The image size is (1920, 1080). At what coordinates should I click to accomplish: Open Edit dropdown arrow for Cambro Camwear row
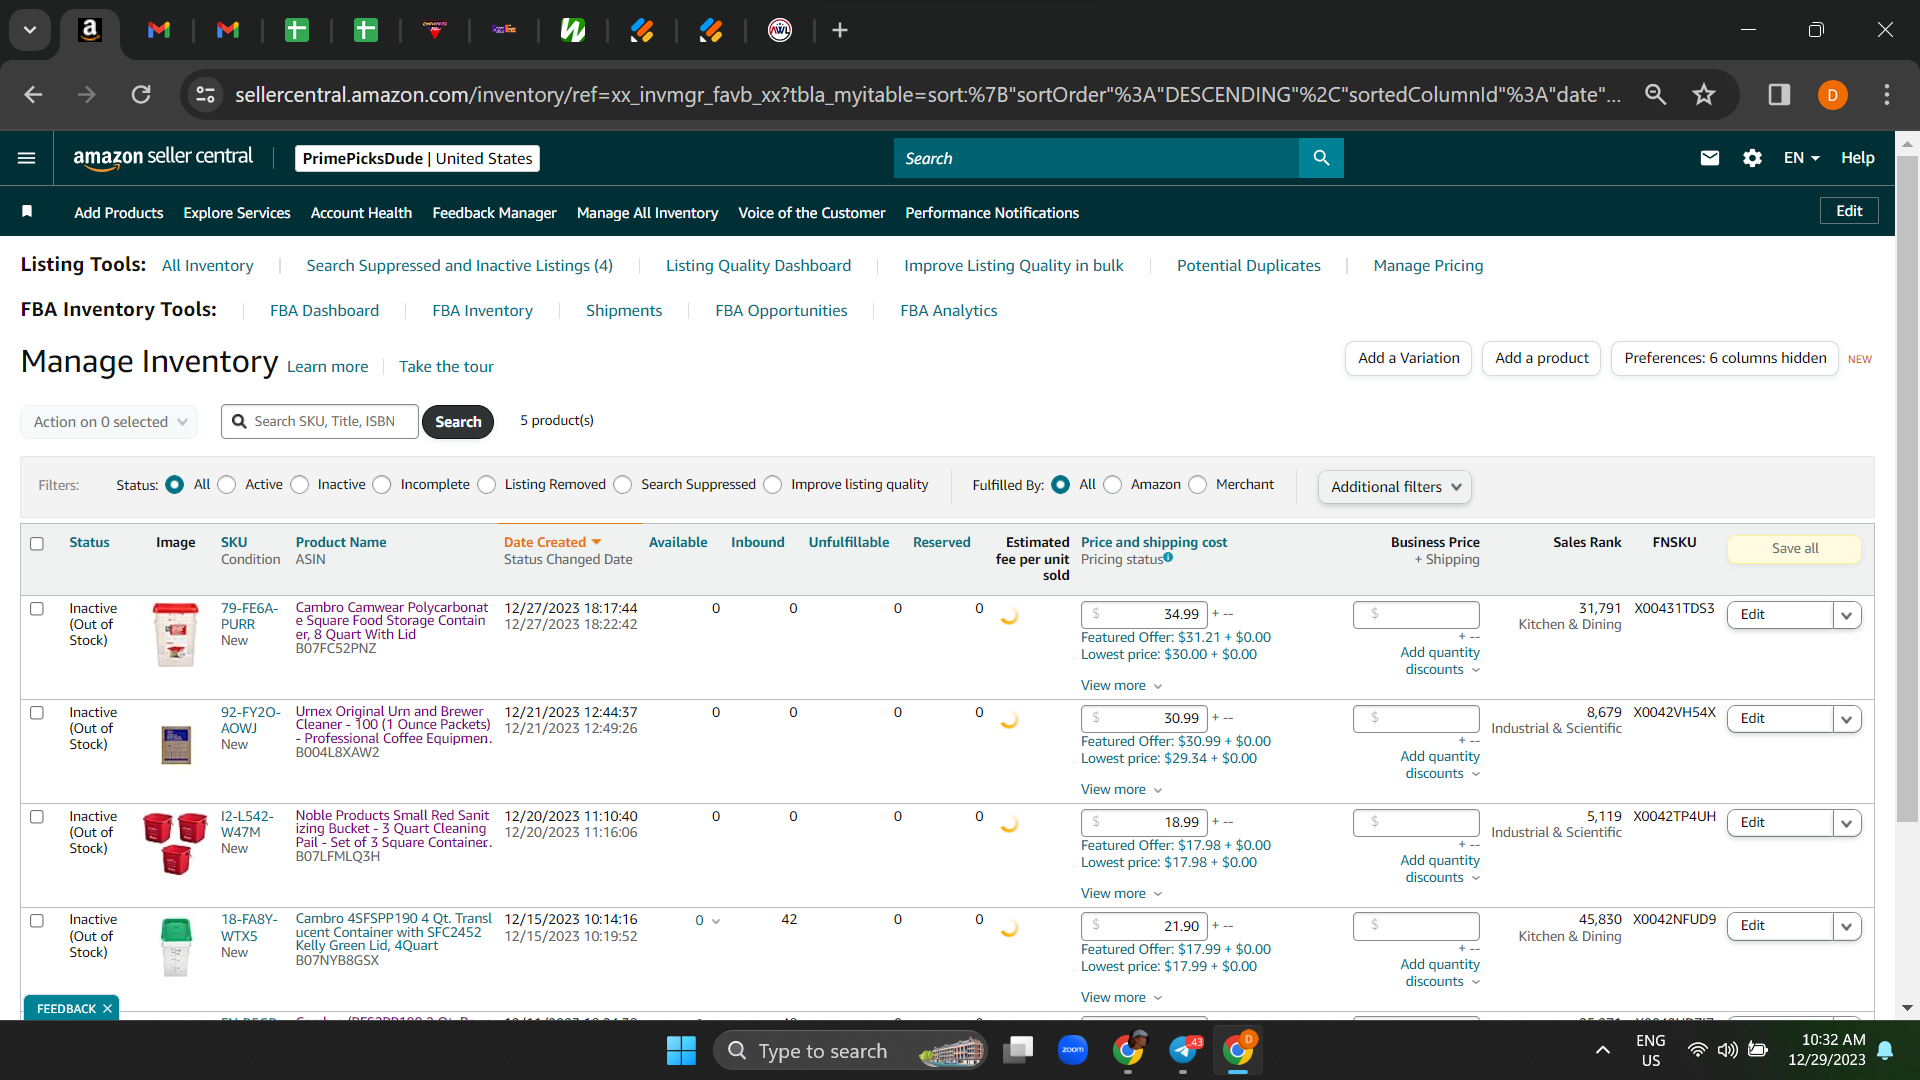click(1846, 615)
